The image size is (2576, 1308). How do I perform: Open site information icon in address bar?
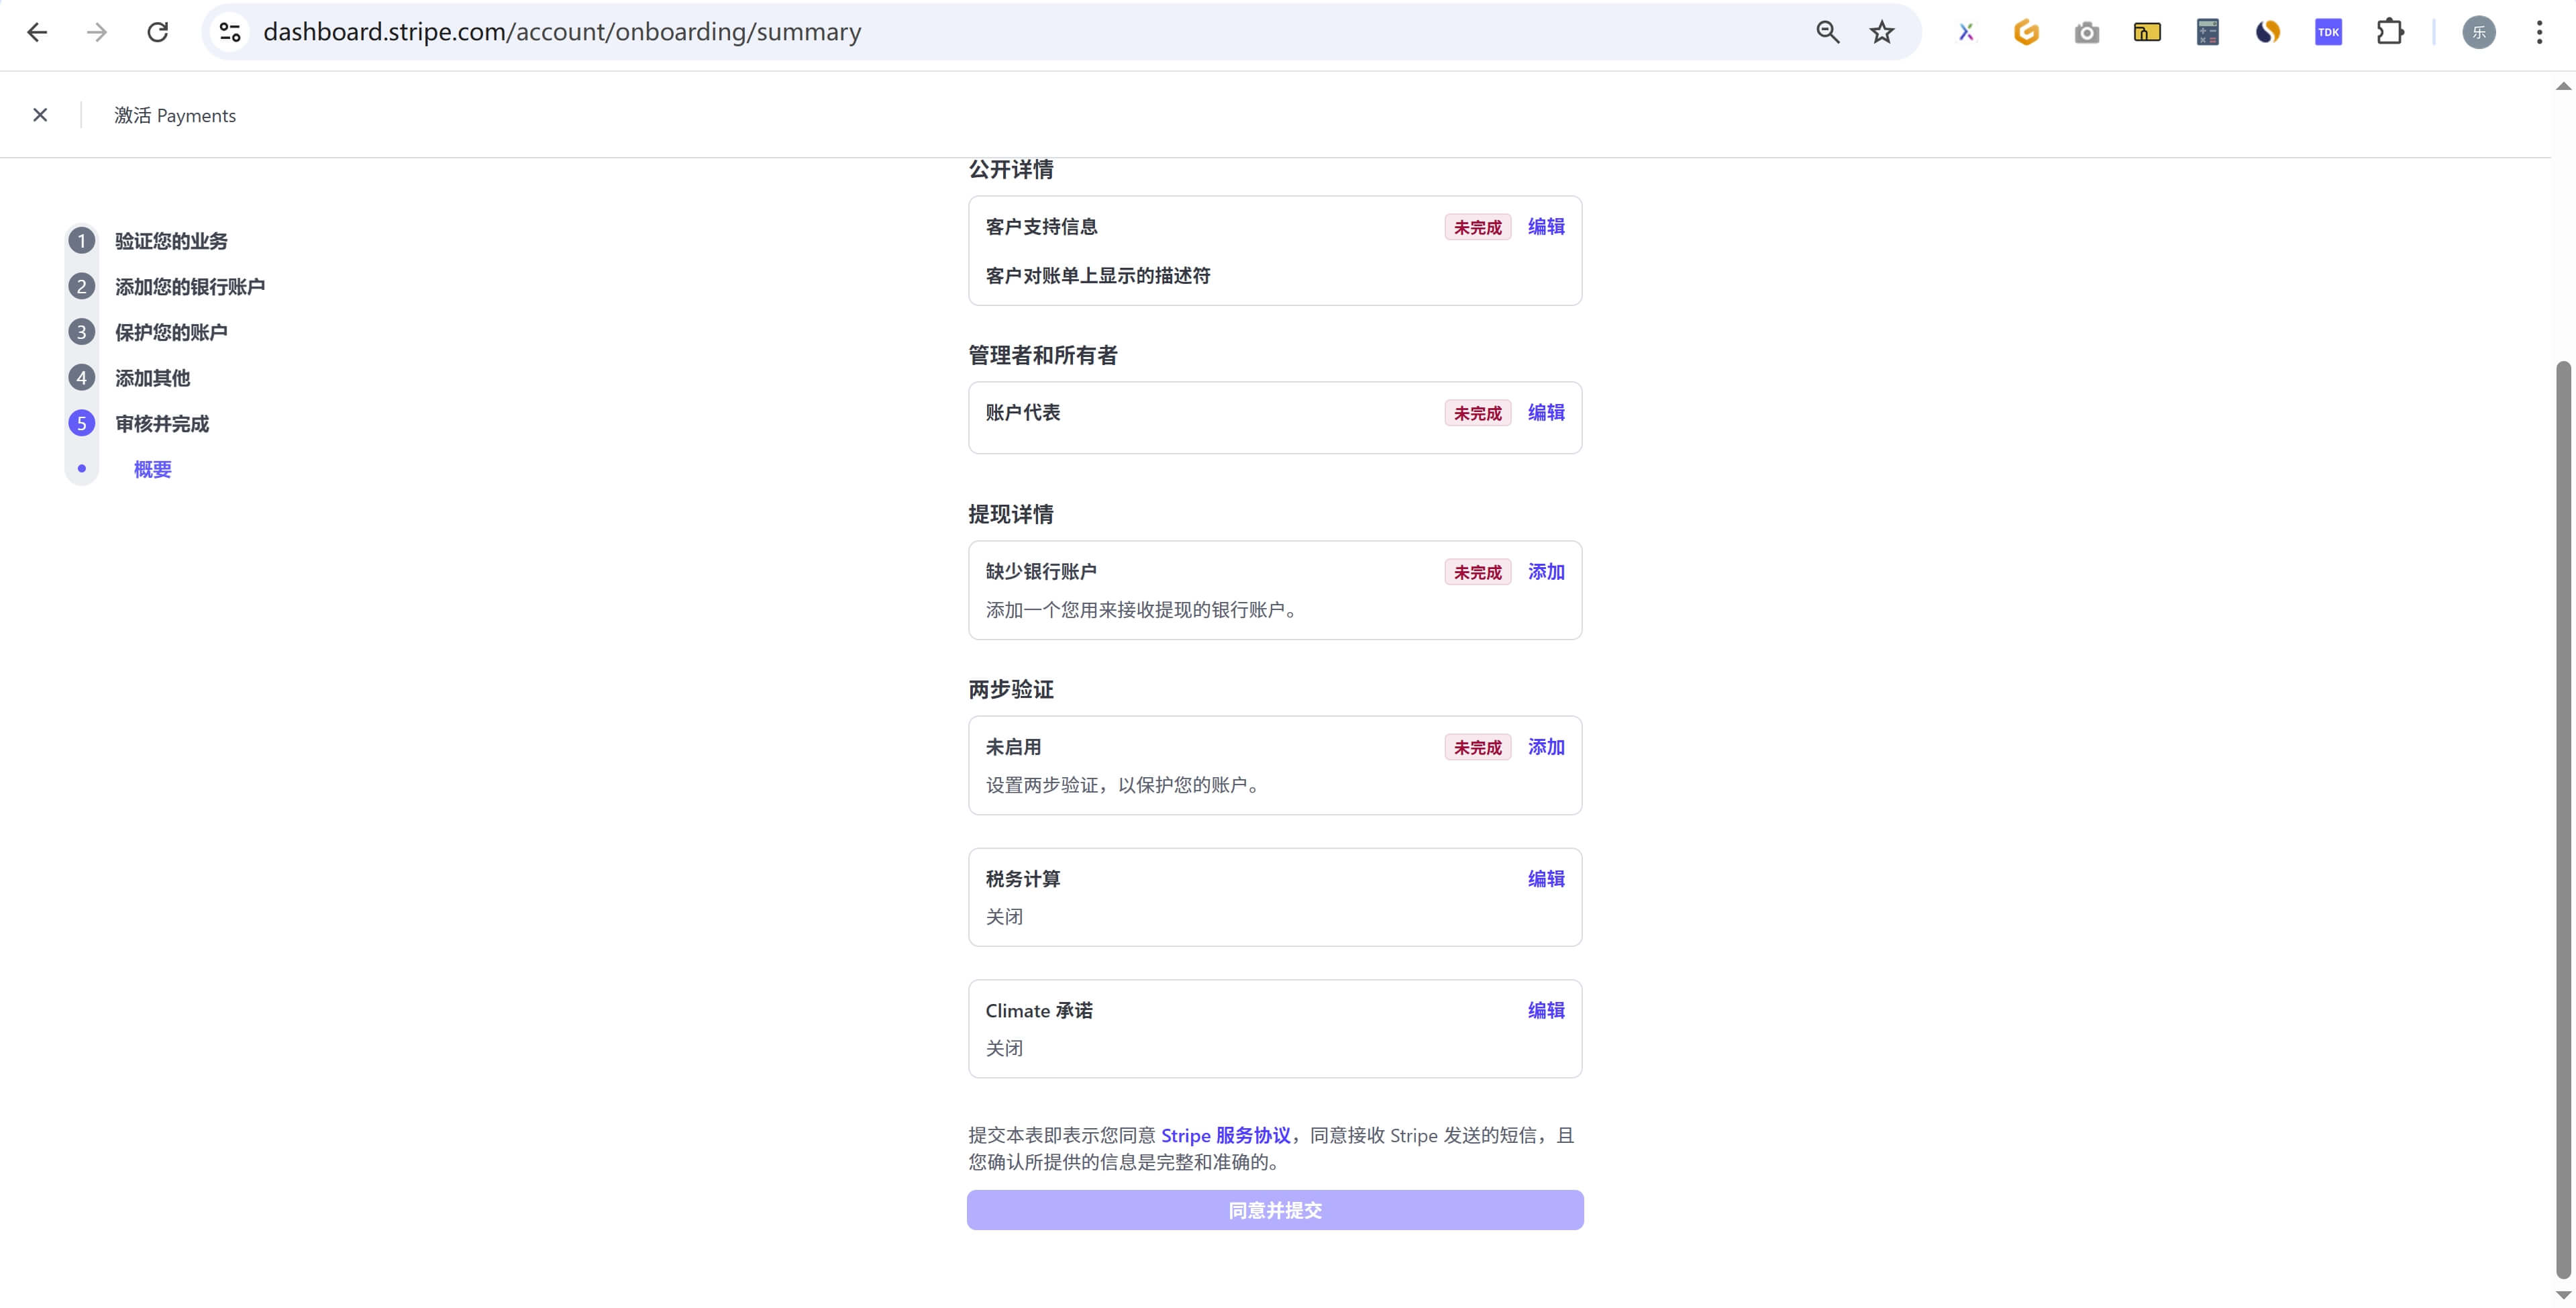[230, 32]
